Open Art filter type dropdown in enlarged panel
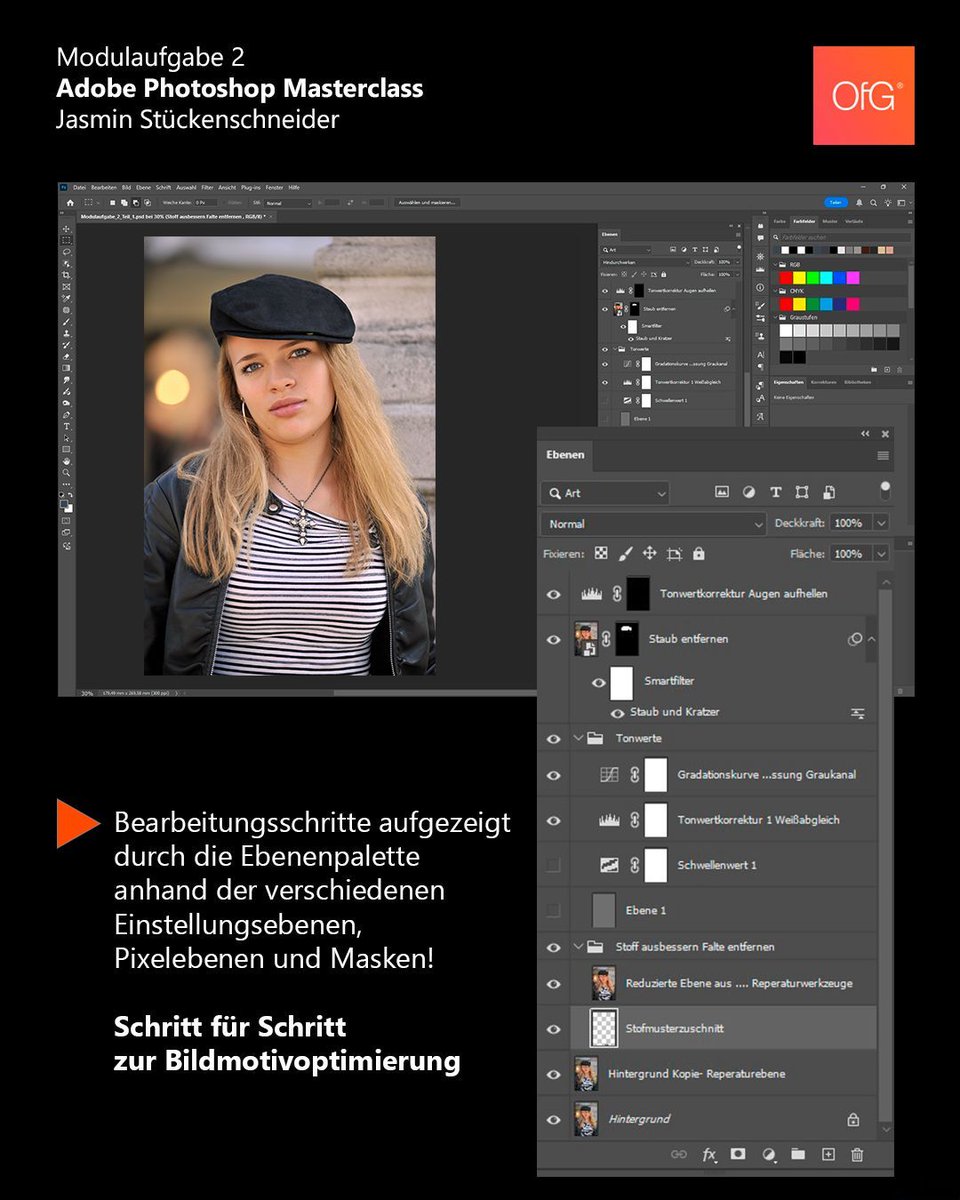960x1200 pixels. pyautogui.click(x=606, y=493)
